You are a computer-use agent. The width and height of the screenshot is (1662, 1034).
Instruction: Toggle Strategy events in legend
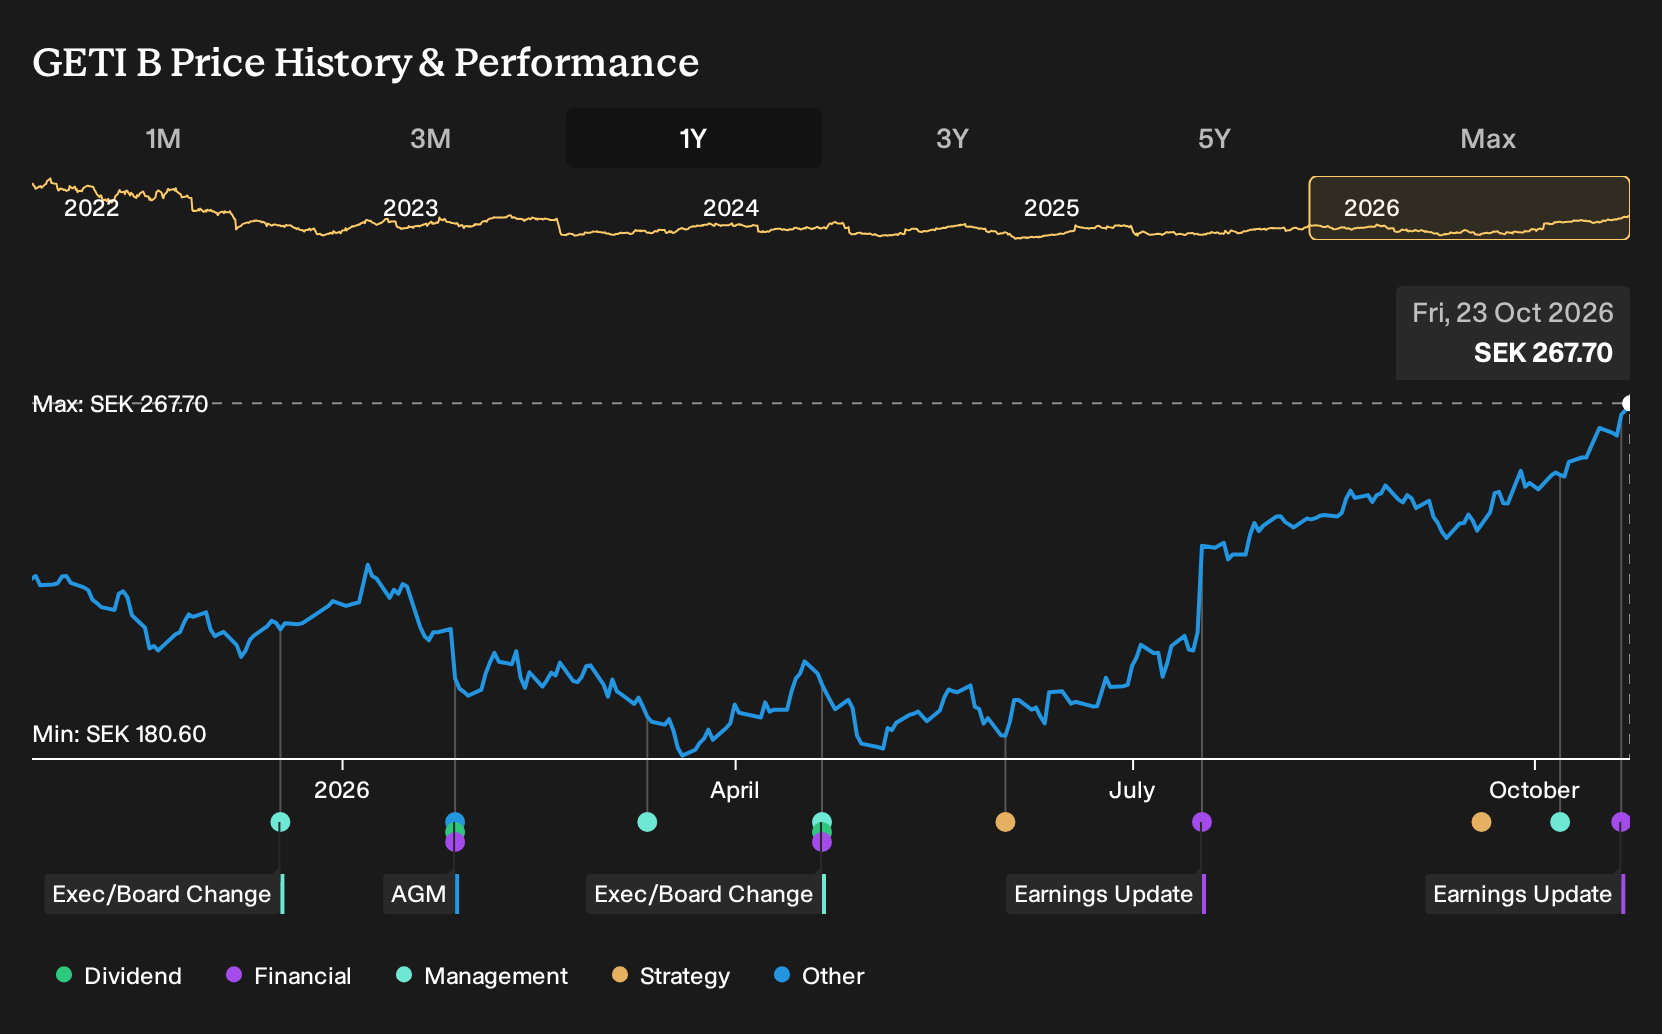[671, 976]
